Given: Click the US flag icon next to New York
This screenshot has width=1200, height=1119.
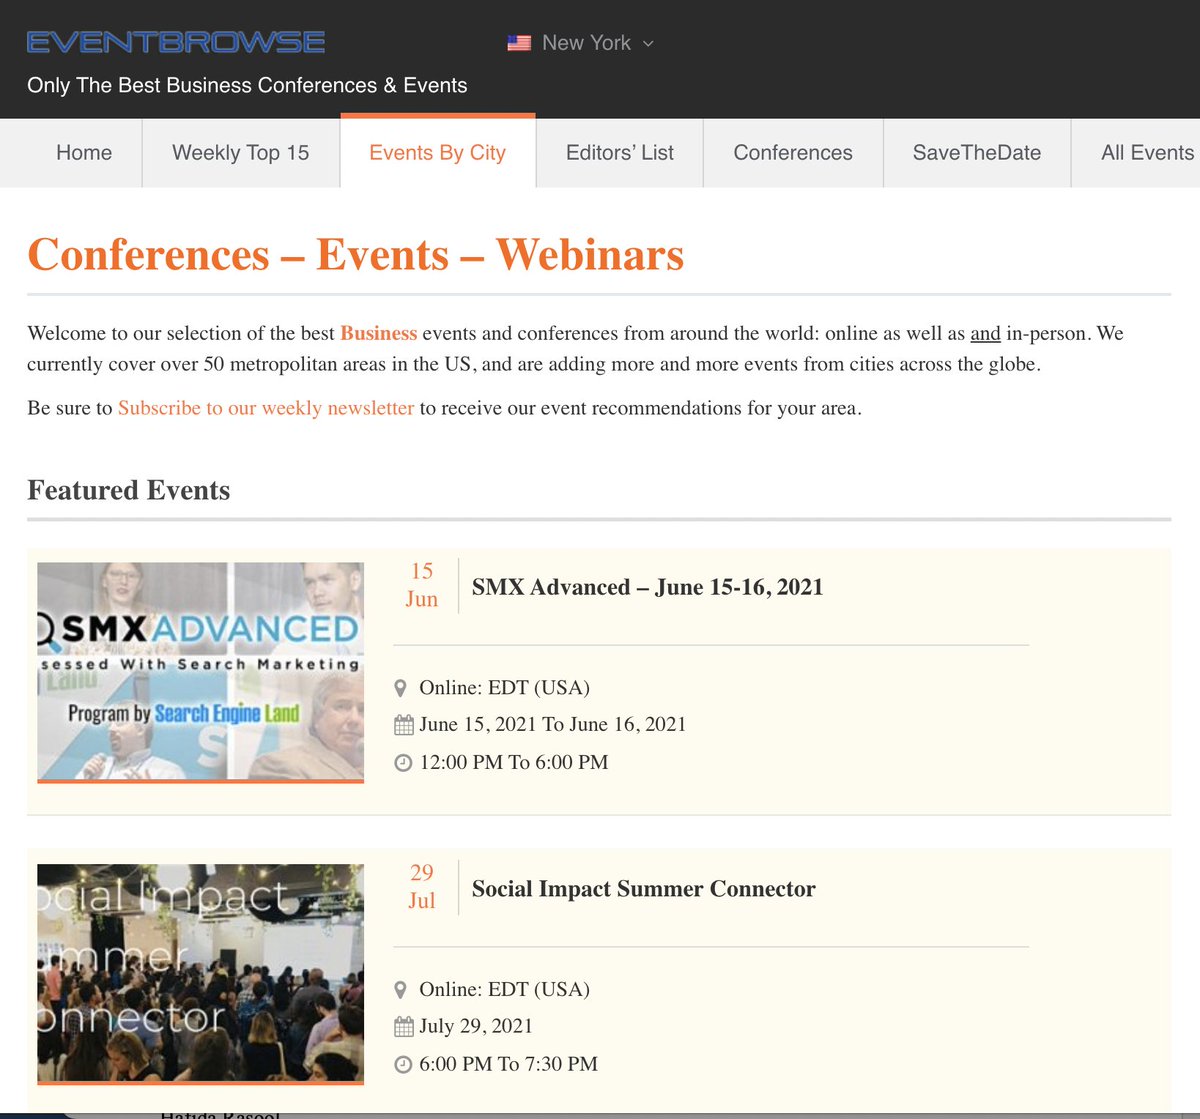Looking at the screenshot, I should coord(519,42).
